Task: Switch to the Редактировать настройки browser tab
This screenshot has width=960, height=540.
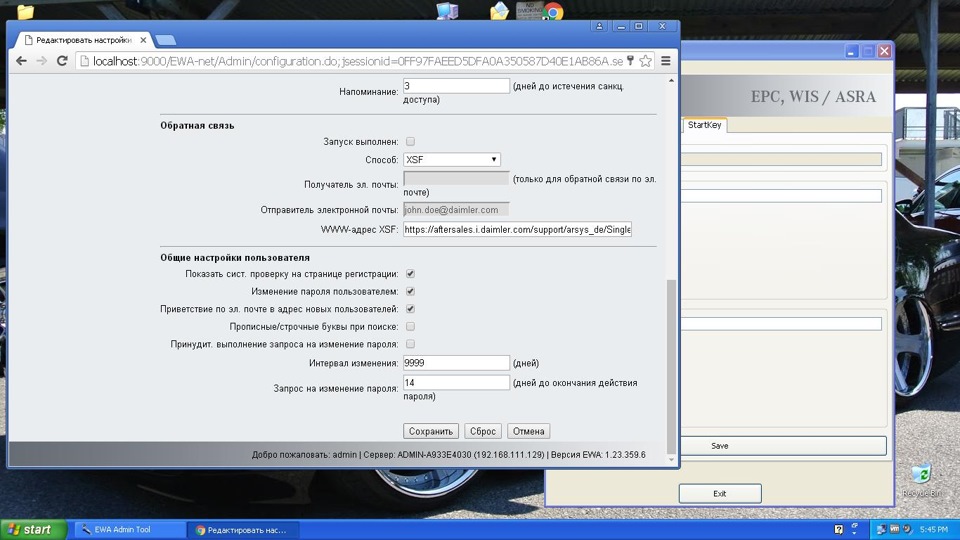Action: click(x=83, y=40)
